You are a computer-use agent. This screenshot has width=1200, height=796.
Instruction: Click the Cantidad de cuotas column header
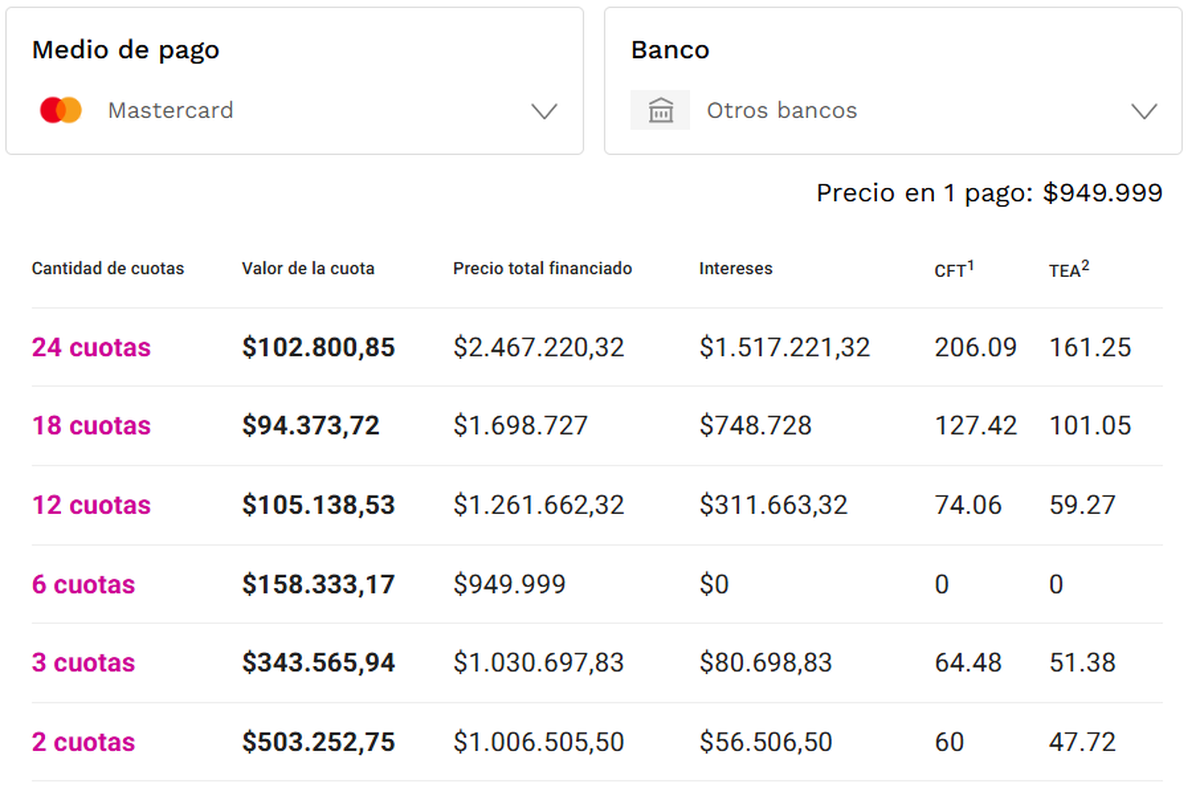[108, 269]
